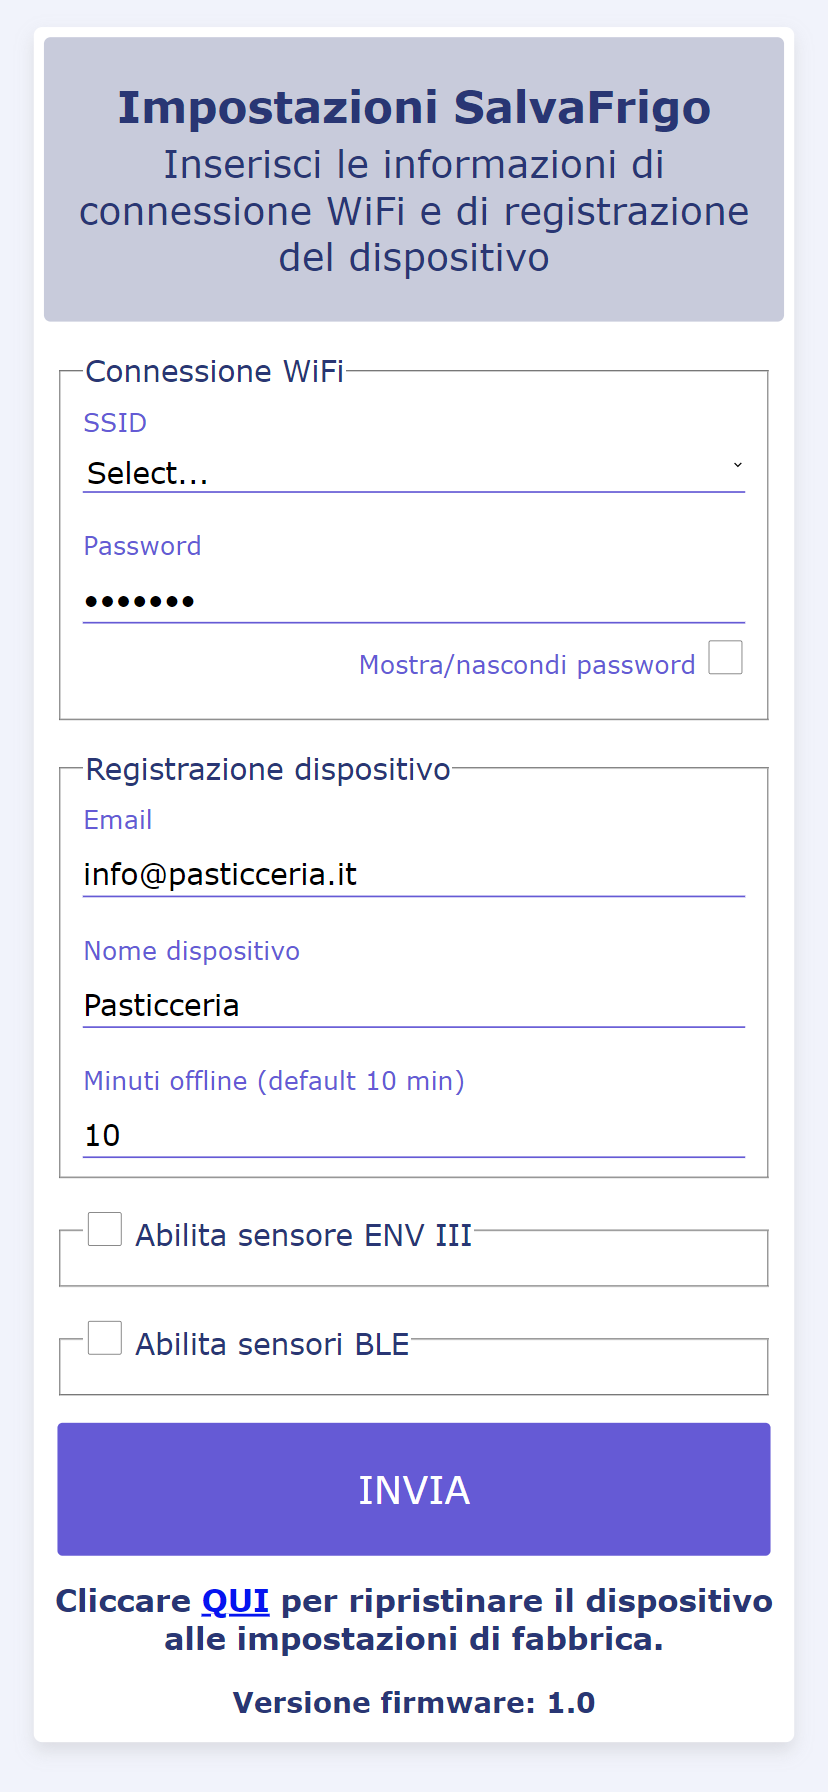The width and height of the screenshot is (828, 1792).
Task: Click the Email field label
Action: [x=118, y=820]
